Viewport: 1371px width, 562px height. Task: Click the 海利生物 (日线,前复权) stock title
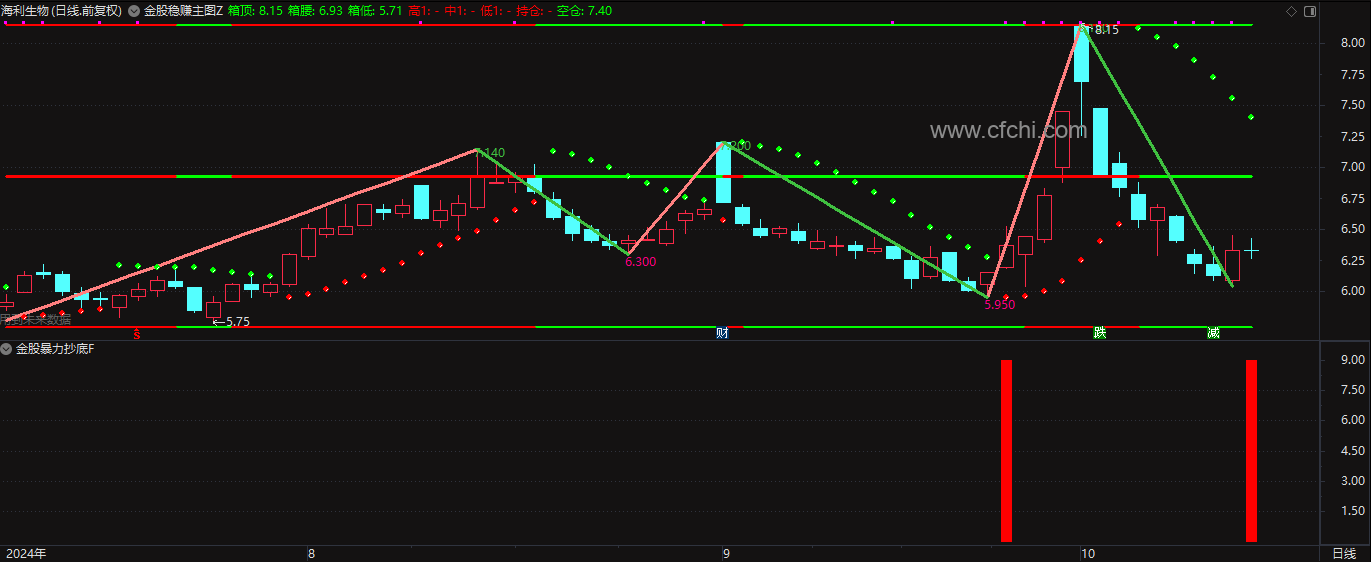coord(62,11)
